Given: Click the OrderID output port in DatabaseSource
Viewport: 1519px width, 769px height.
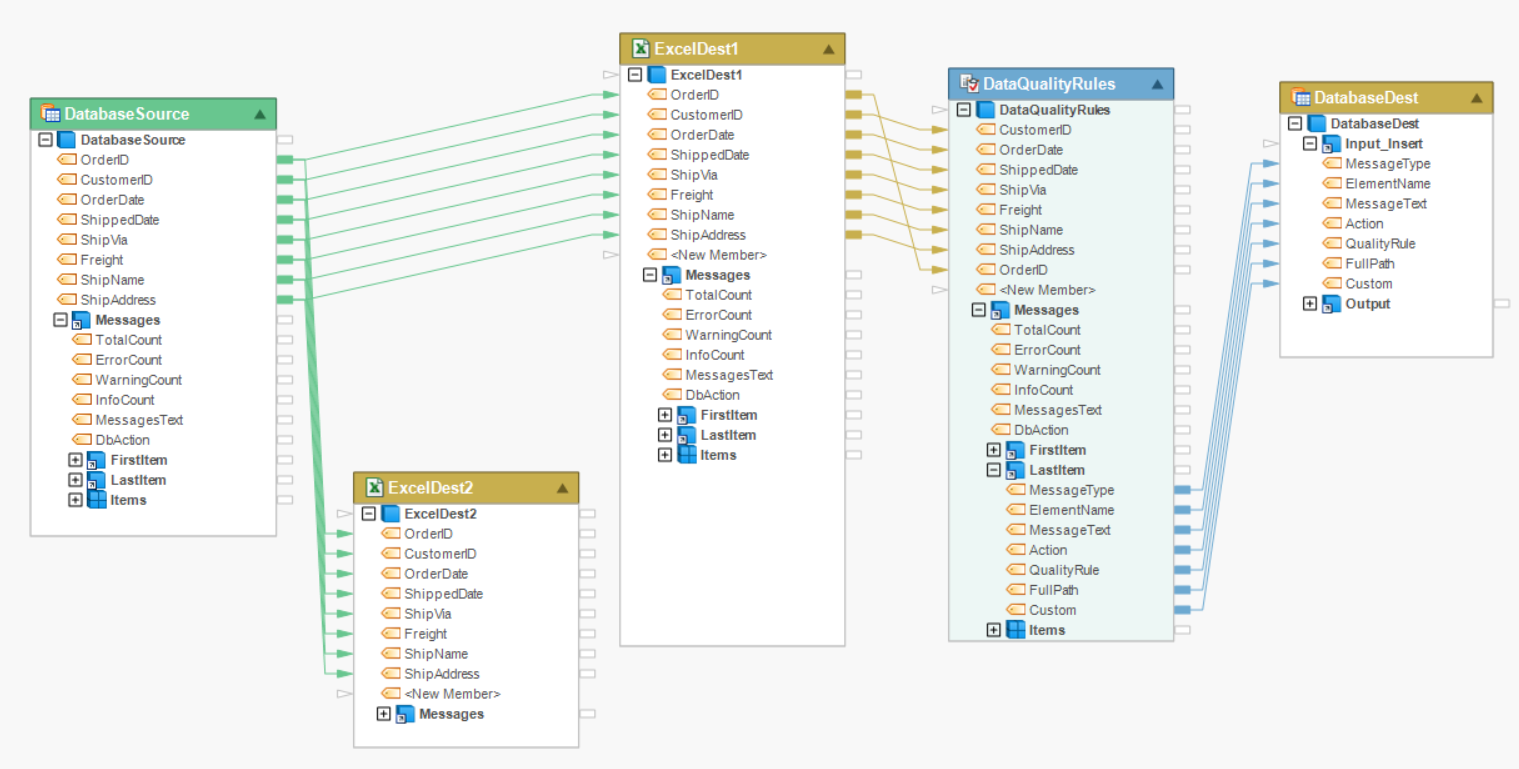Looking at the screenshot, I should (x=284, y=160).
